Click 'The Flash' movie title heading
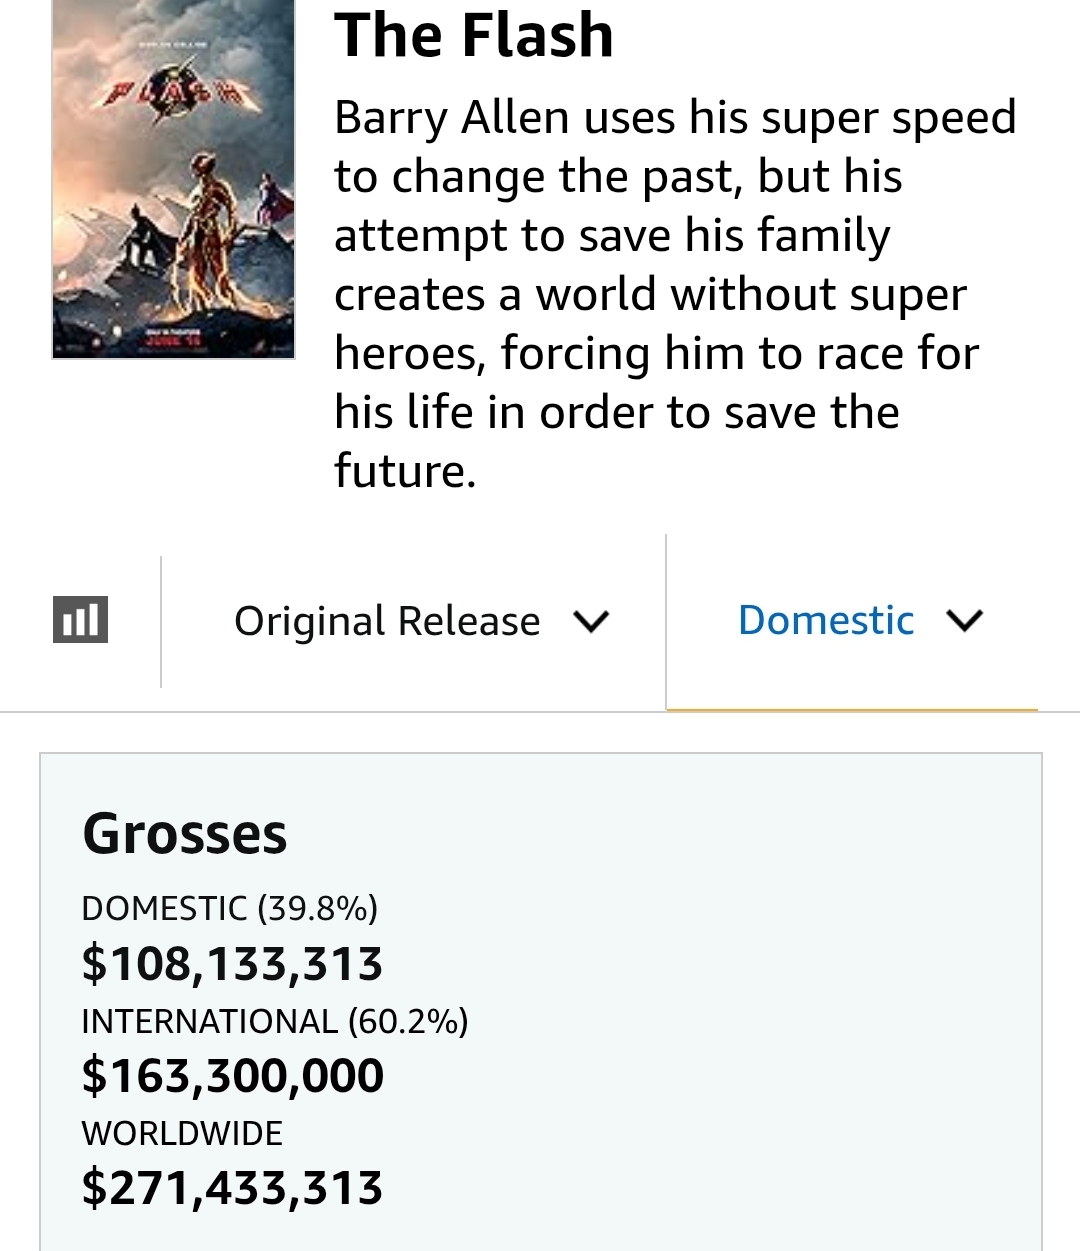This screenshot has height=1251, width=1080. (x=473, y=36)
